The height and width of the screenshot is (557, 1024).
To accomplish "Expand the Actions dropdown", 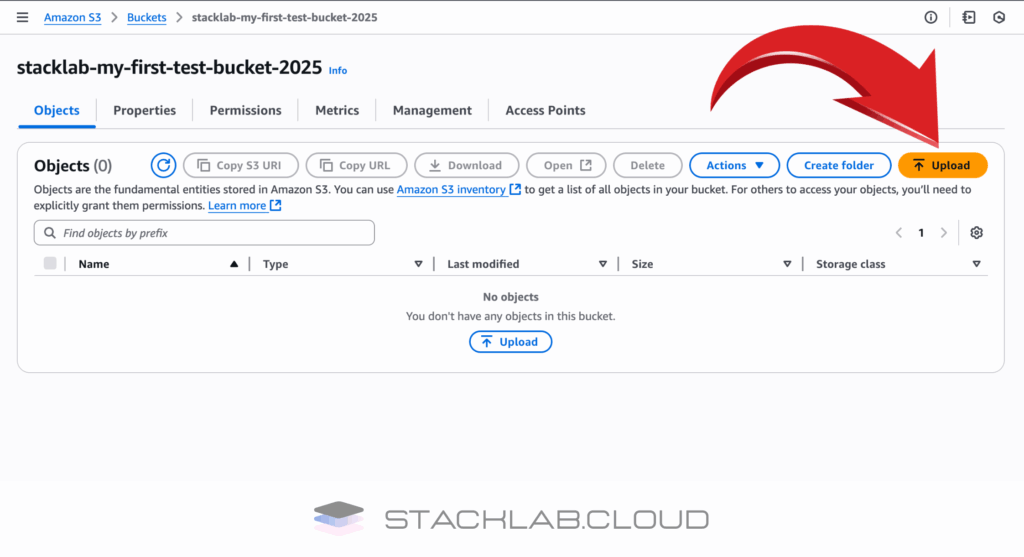I will [735, 166].
